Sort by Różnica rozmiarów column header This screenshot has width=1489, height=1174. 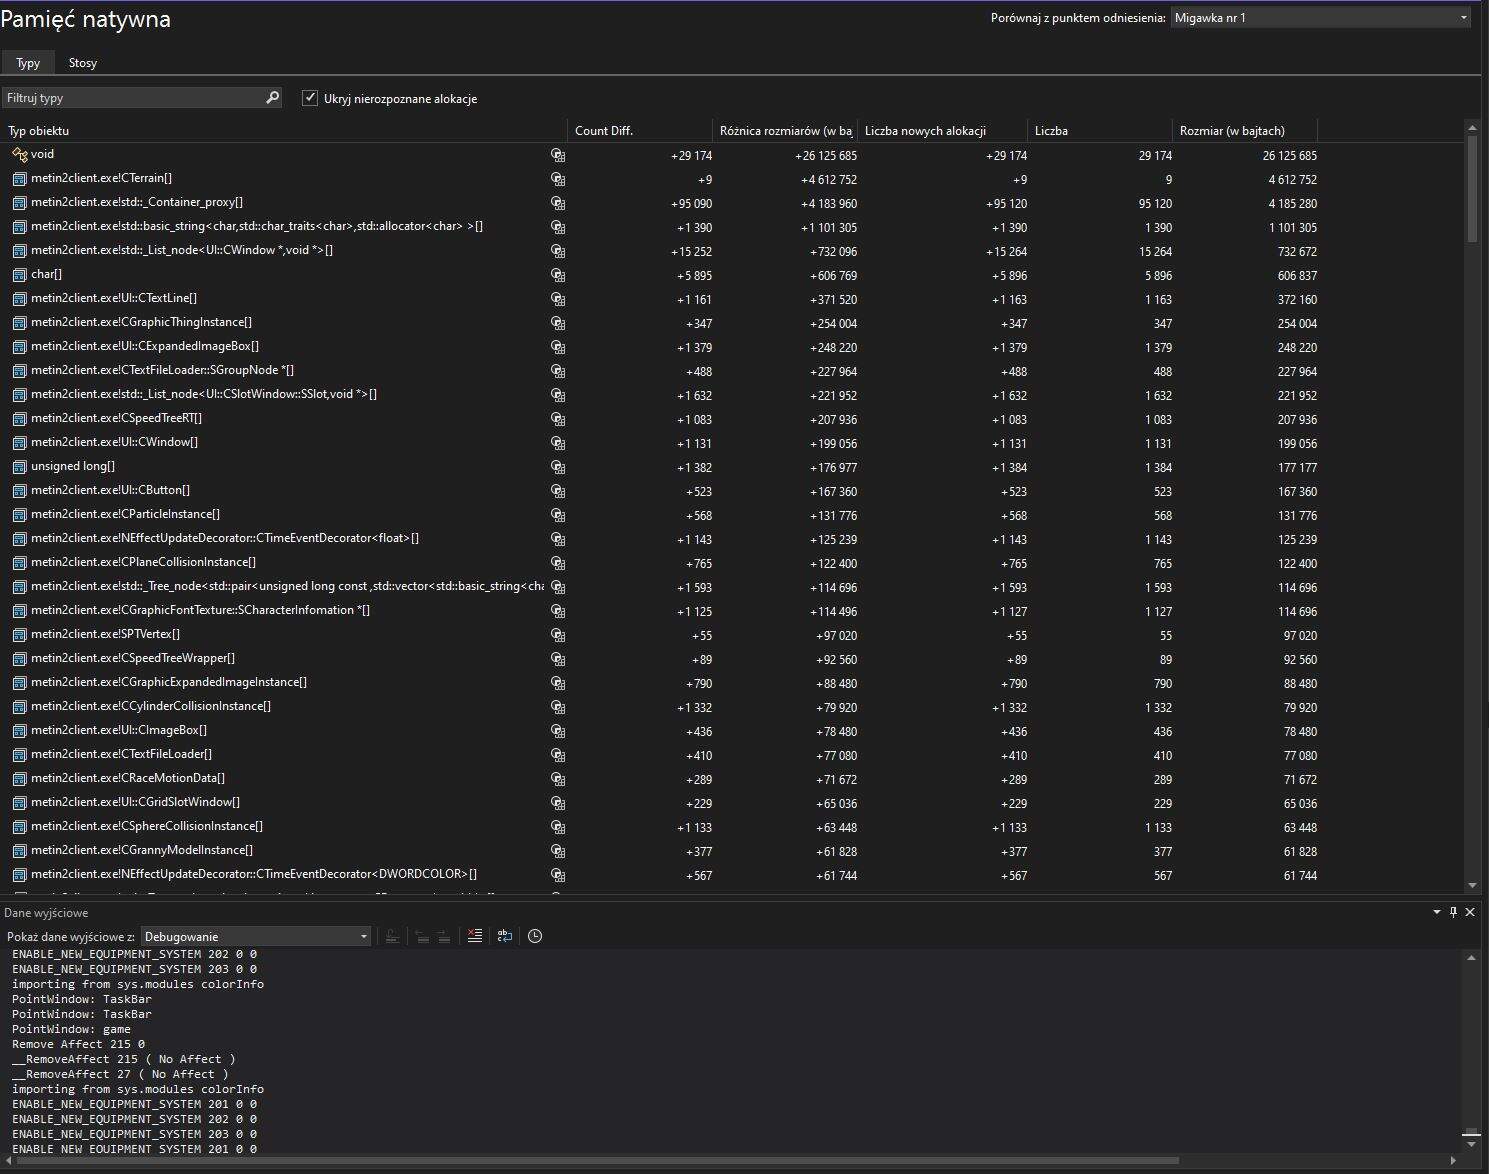(785, 131)
